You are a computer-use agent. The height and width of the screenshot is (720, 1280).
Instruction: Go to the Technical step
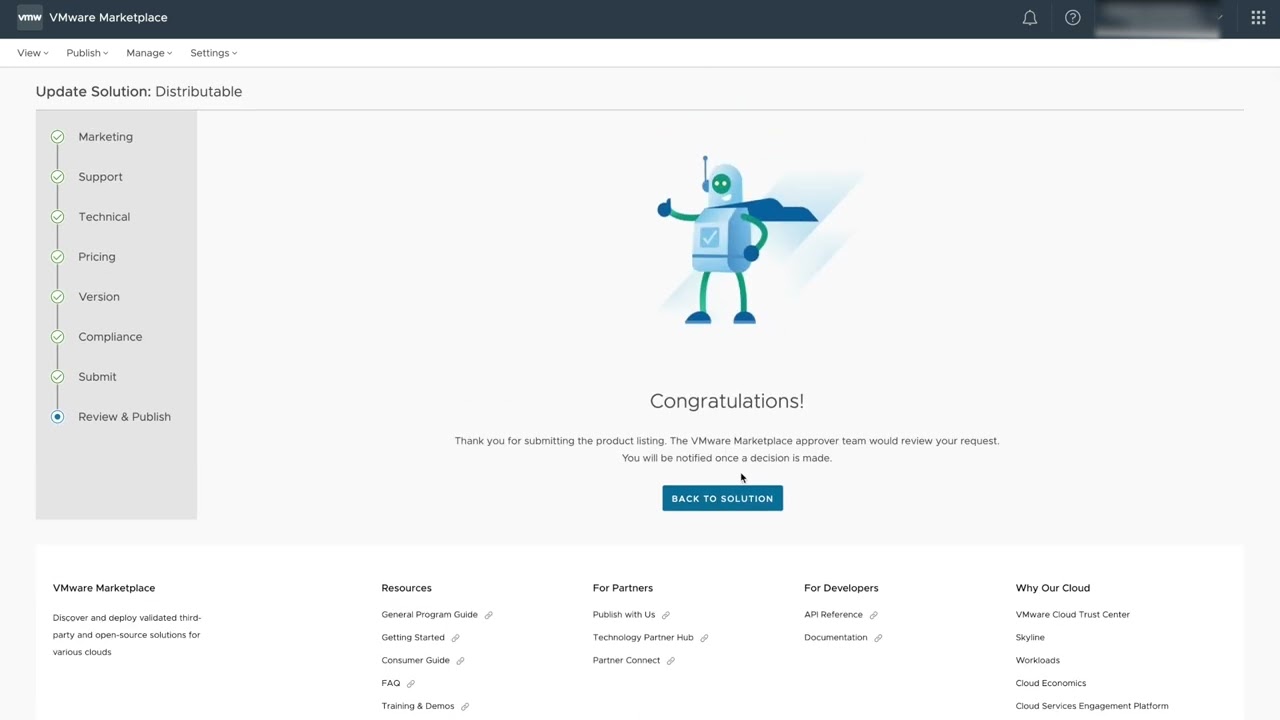[x=104, y=217]
